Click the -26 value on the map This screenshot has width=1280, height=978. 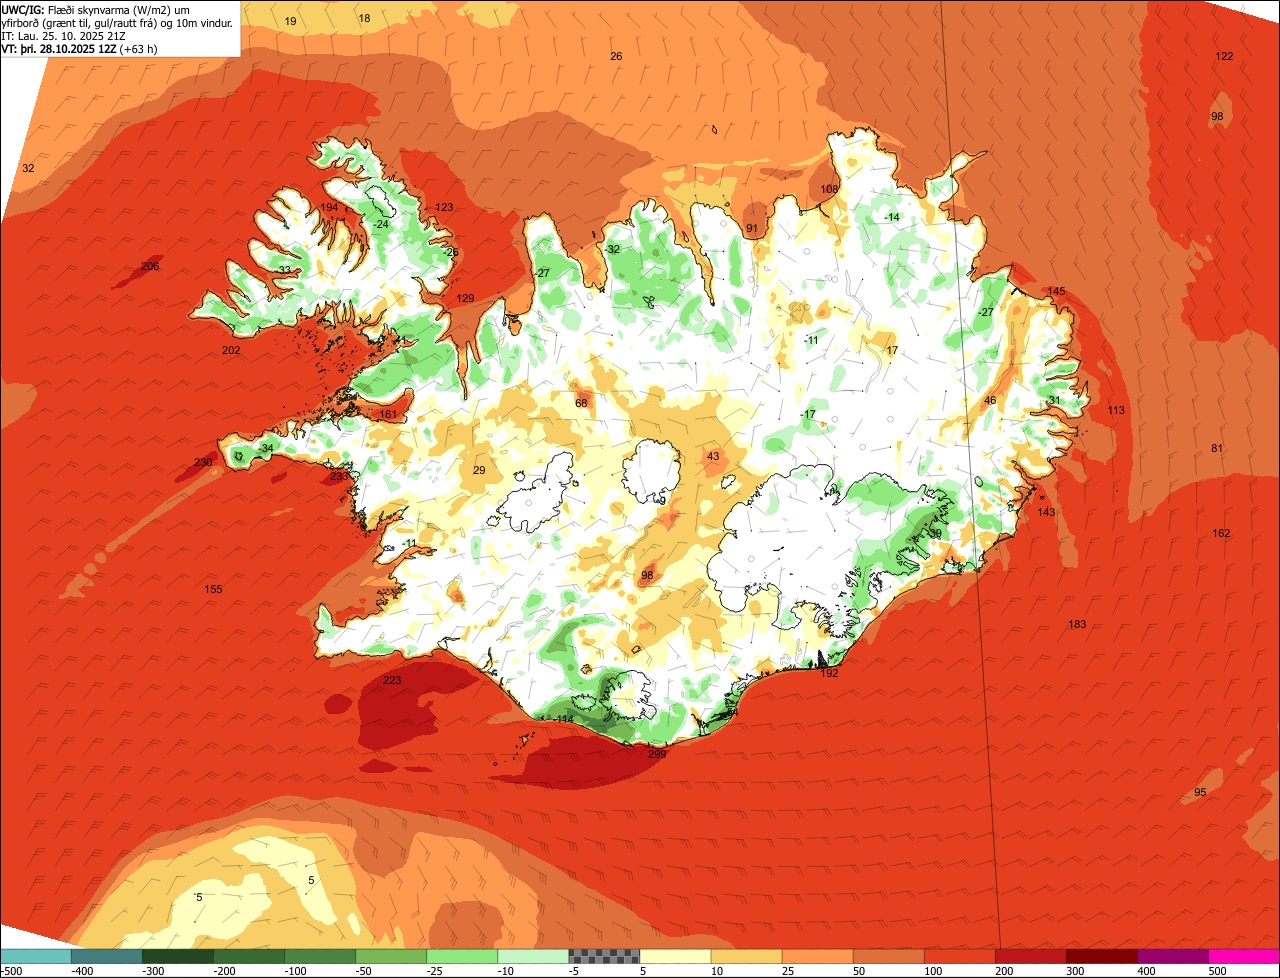click(x=451, y=252)
